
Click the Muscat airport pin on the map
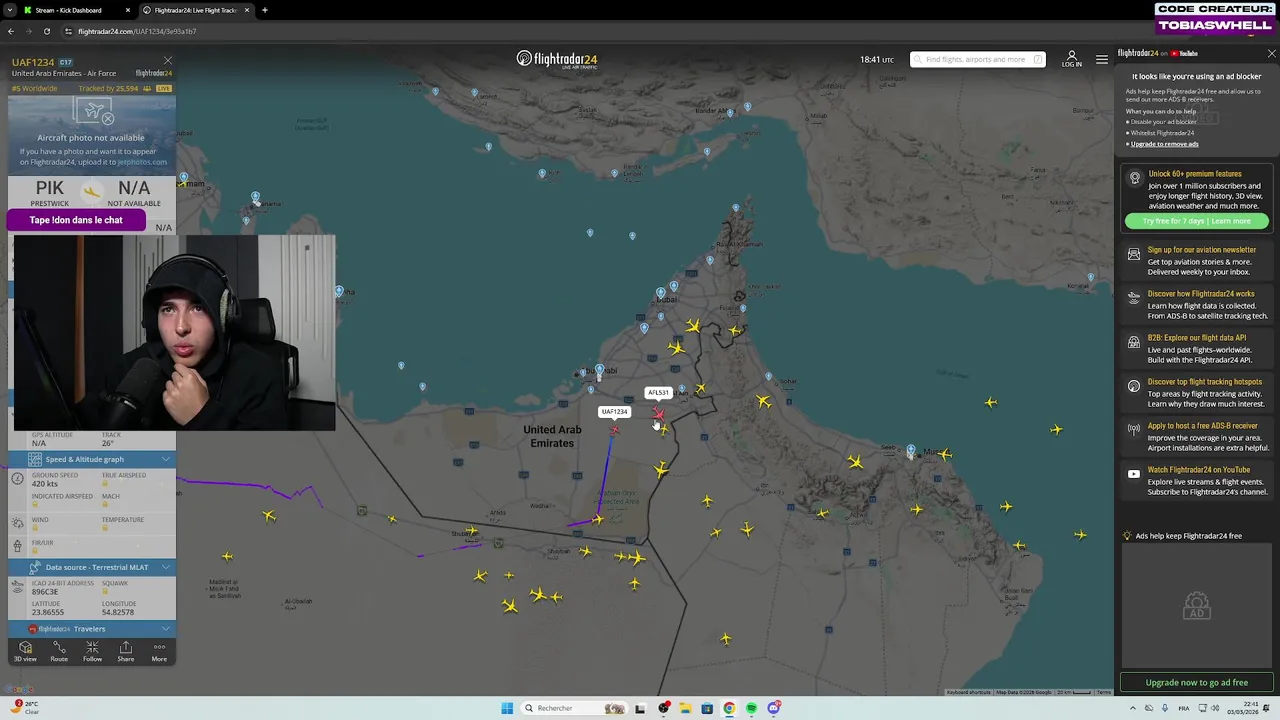911,452
